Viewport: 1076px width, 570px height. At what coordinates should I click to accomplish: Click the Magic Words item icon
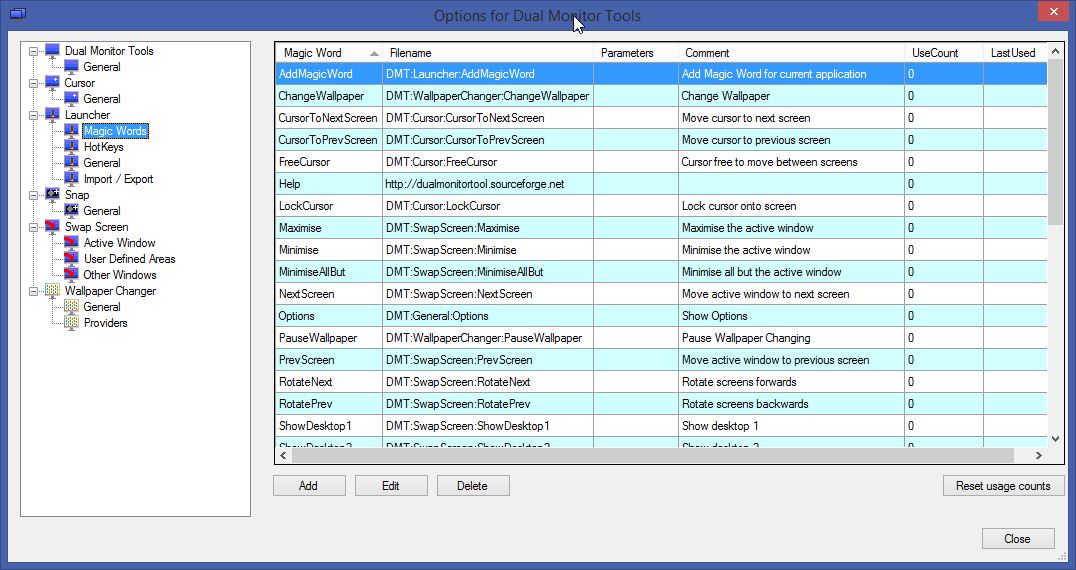71,130
